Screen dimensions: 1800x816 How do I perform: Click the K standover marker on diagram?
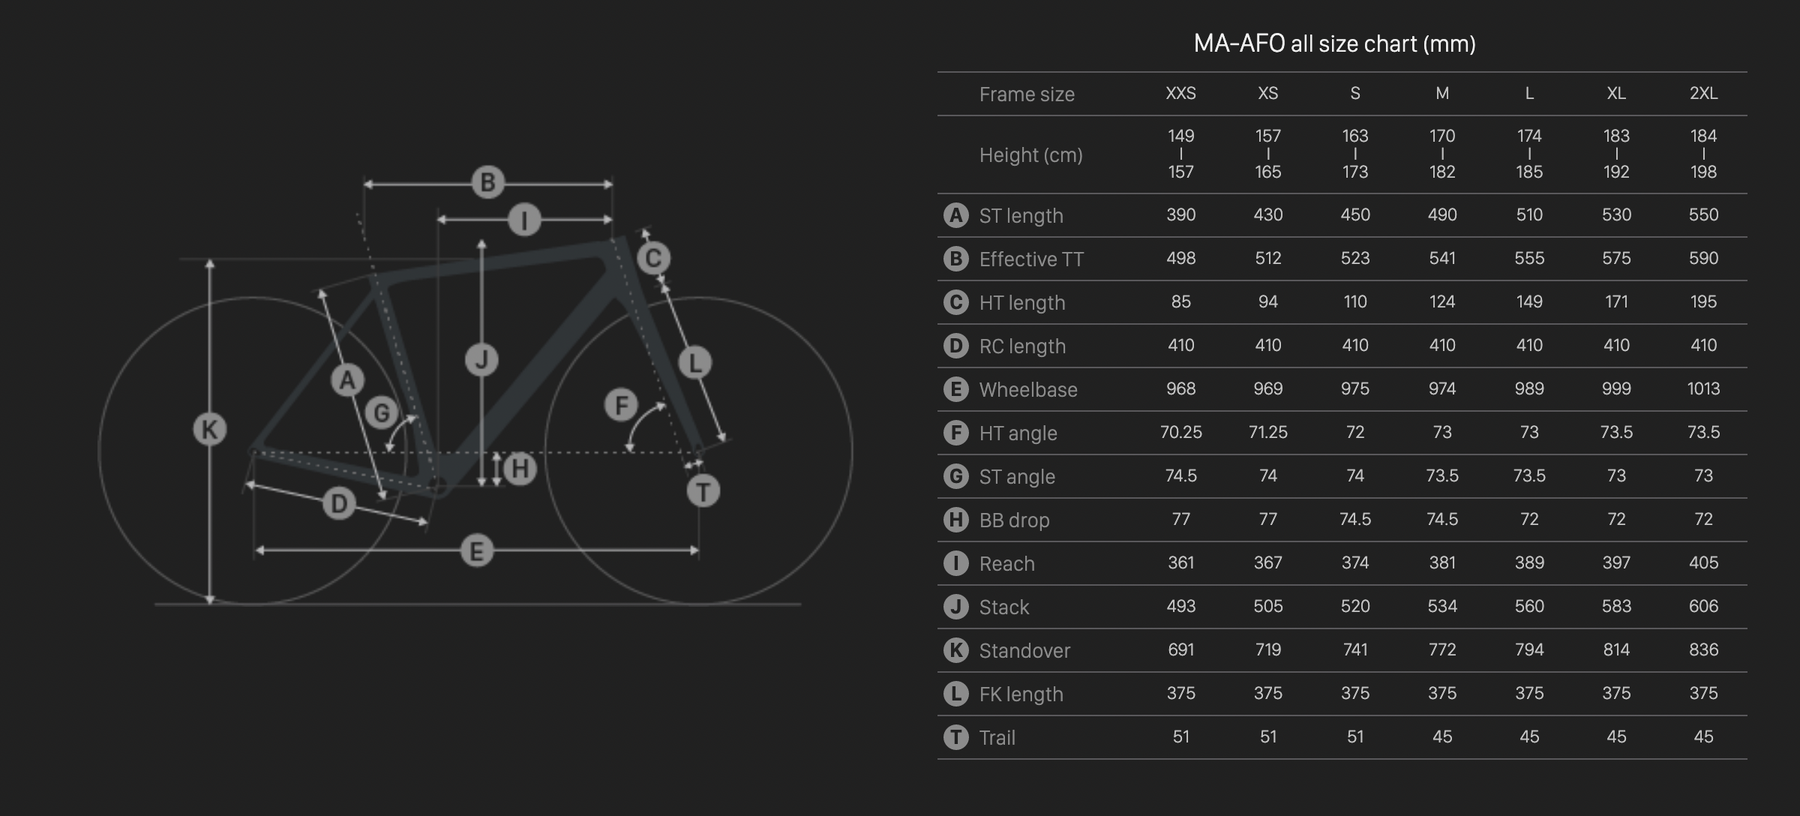209,430
